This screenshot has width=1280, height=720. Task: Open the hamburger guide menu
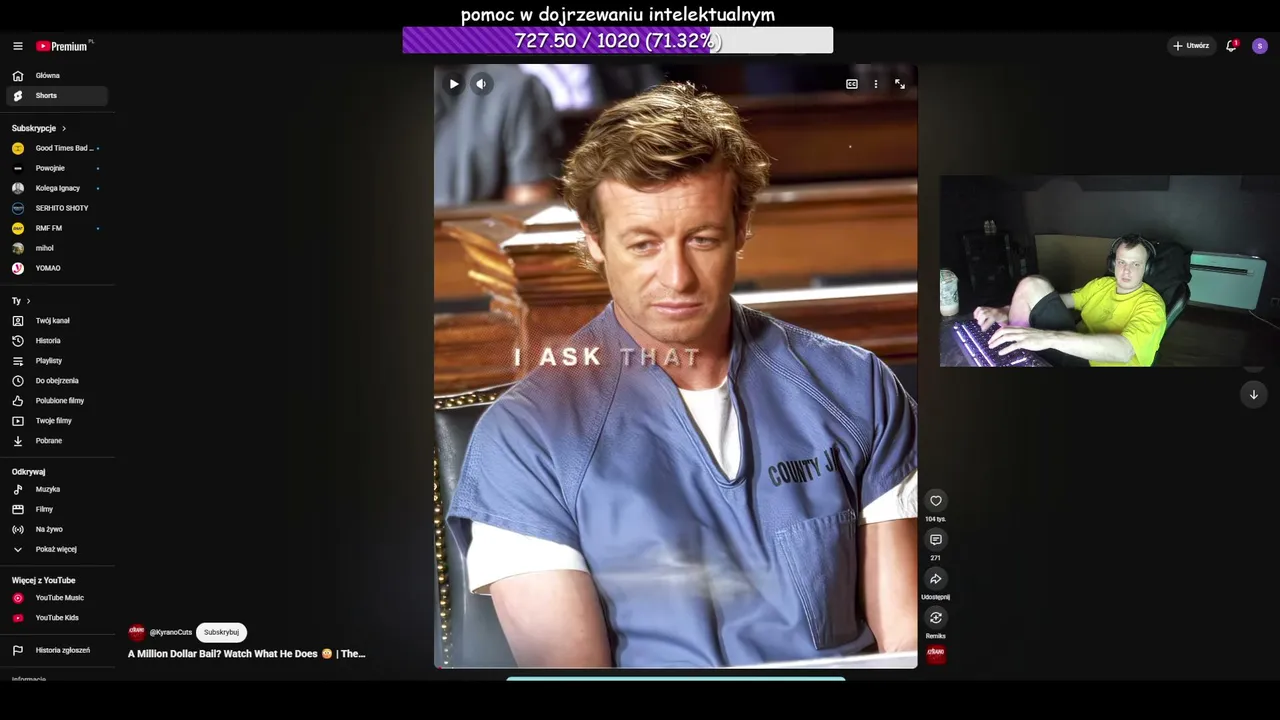point(17,46)
